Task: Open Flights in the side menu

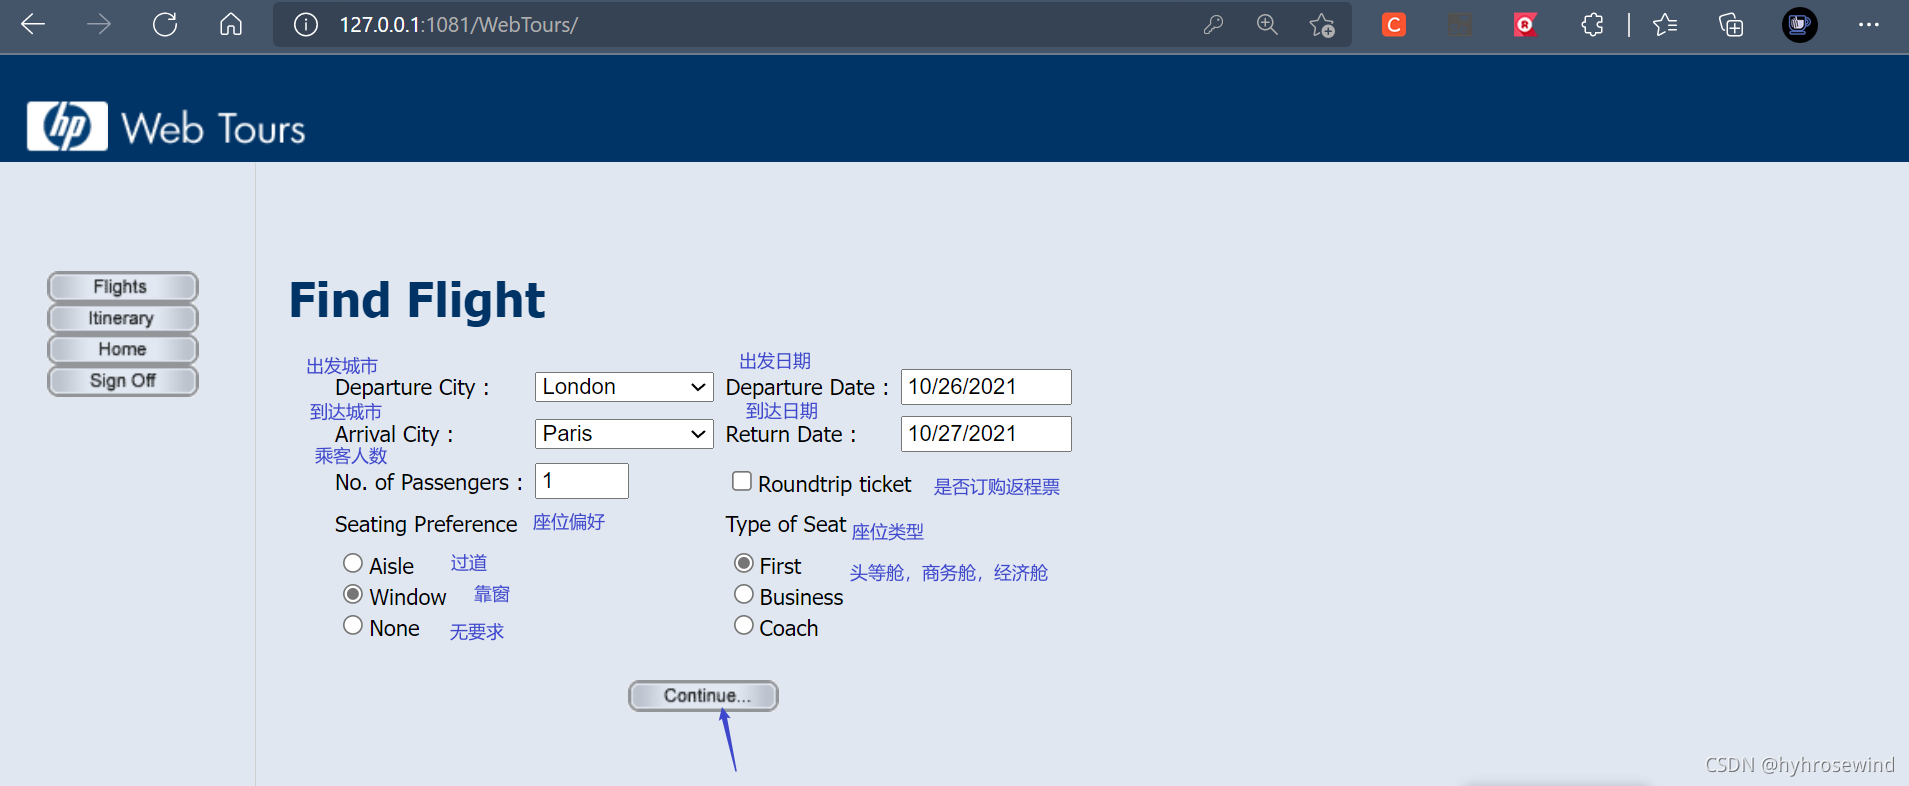Action: 122,287
